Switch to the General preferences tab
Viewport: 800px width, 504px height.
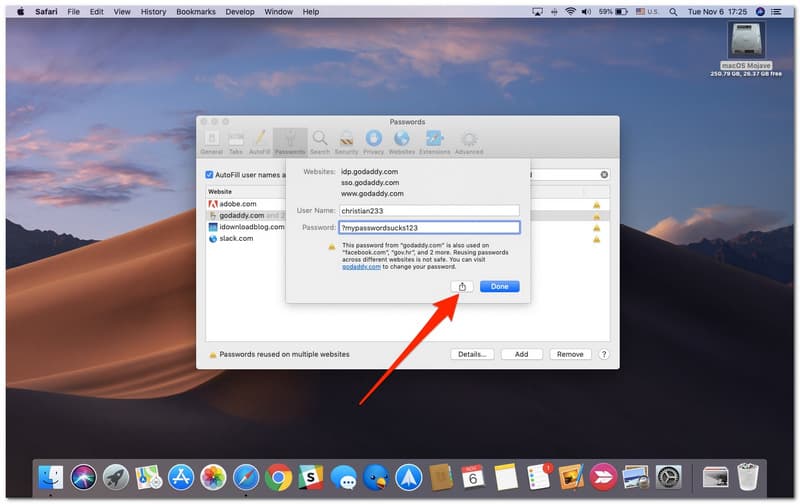pyautogui.click(x=212, y=142)
